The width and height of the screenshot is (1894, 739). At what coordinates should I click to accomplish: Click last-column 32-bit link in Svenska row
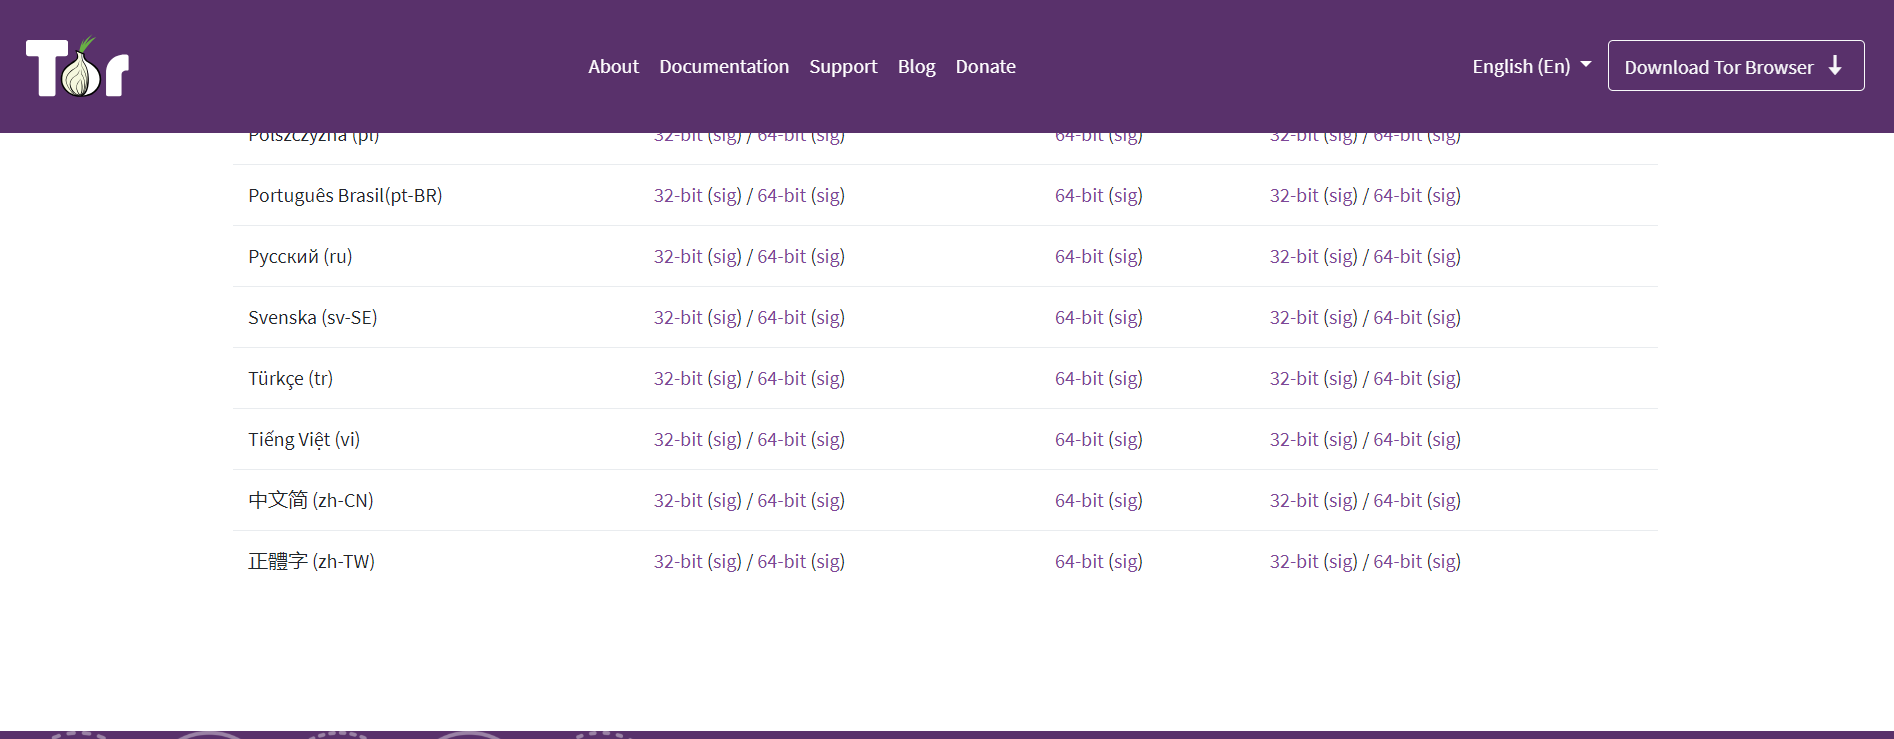1294,317
